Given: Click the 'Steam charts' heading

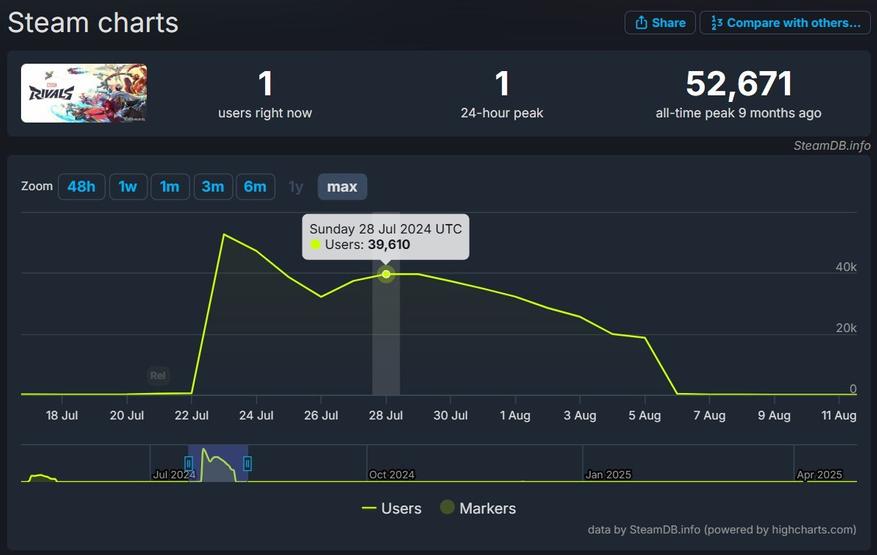Looking at the screenshot, I should (93, 23).
